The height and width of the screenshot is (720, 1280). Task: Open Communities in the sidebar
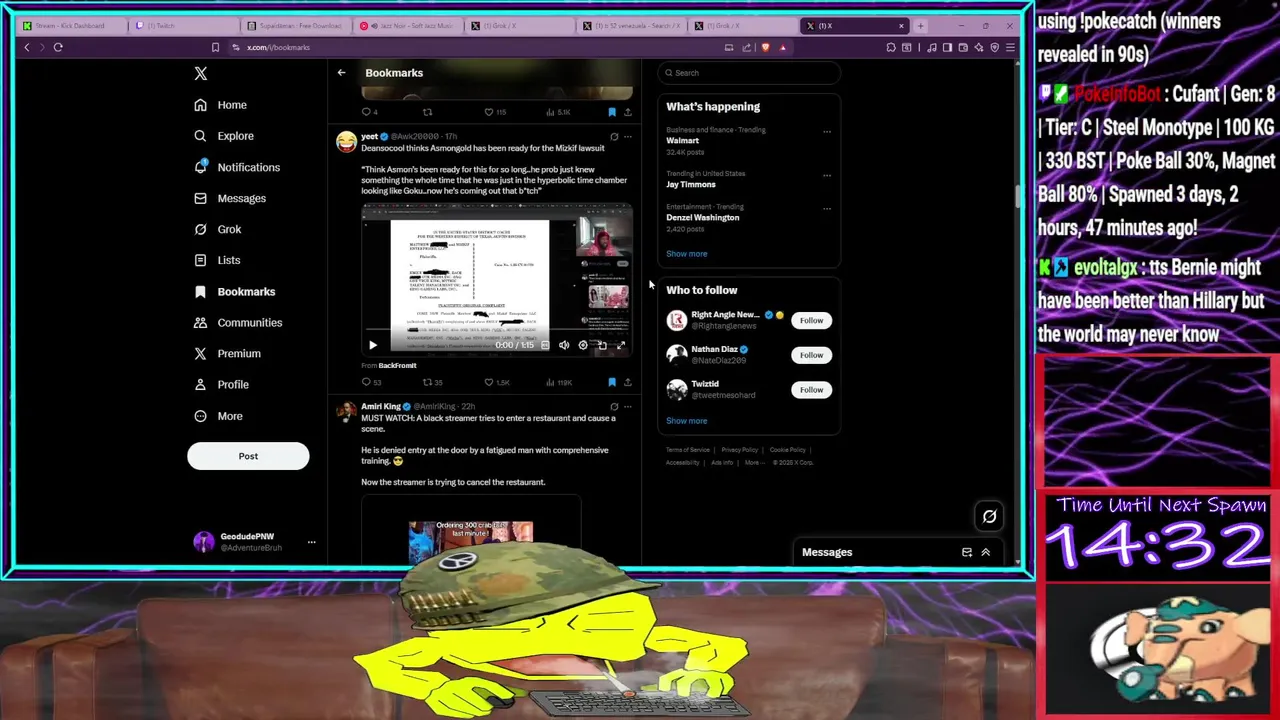[x=238, y=322]
